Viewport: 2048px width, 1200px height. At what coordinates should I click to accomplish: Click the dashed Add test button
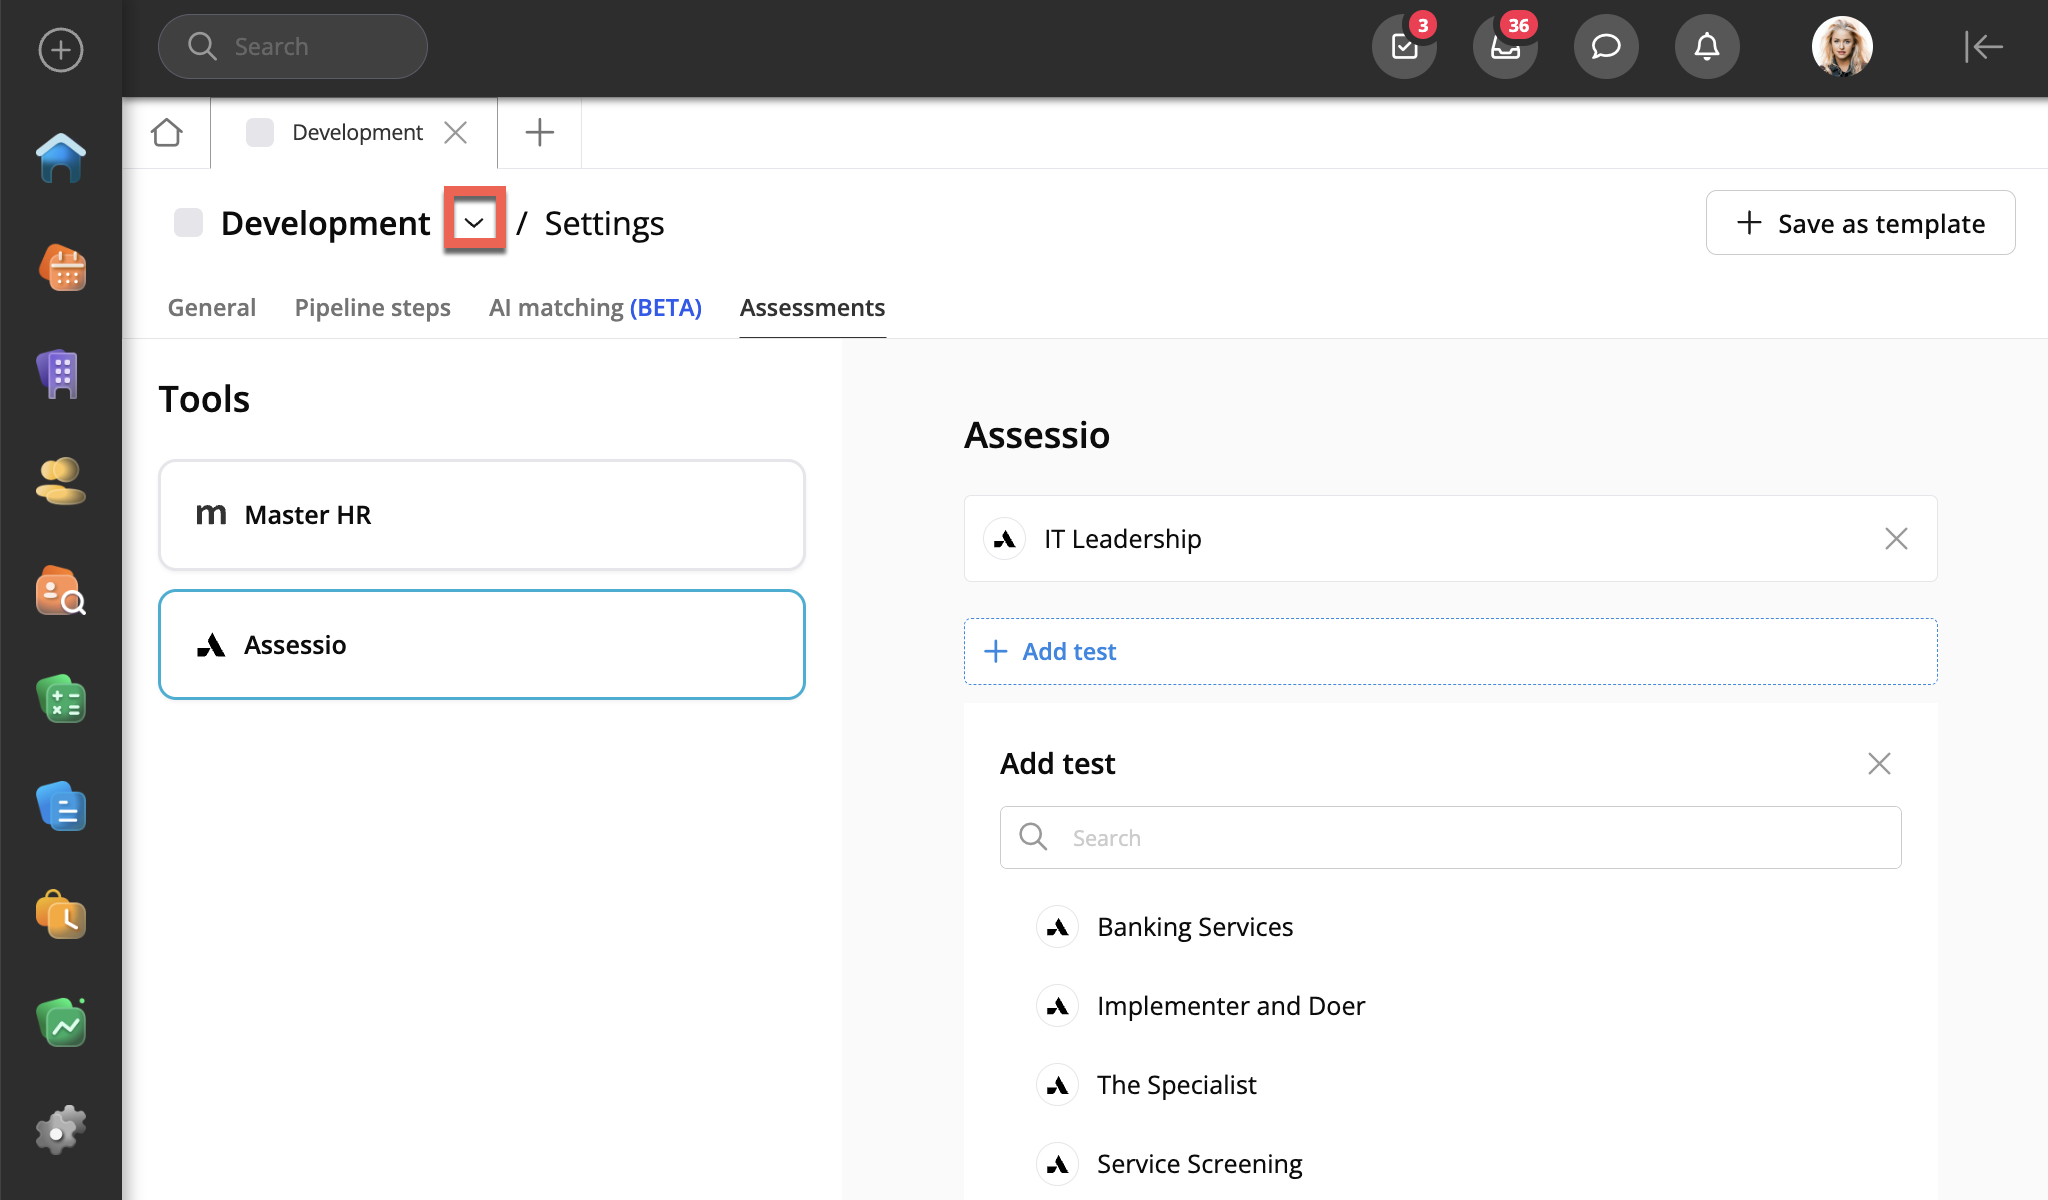click(1450, 652)
